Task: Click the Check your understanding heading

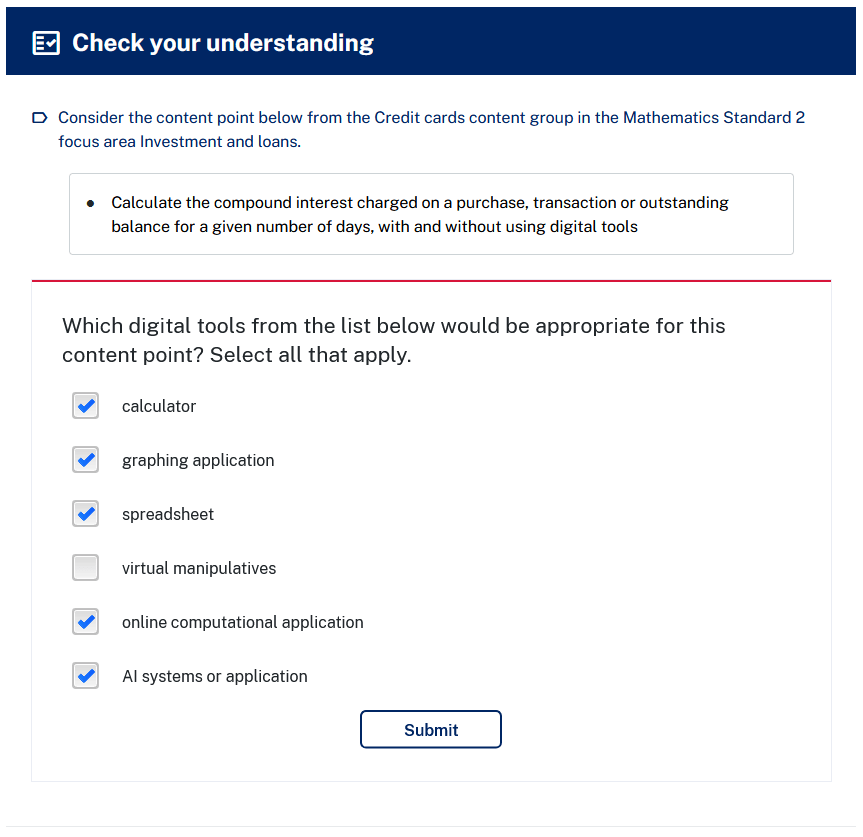Action: [x=223, y=43]
